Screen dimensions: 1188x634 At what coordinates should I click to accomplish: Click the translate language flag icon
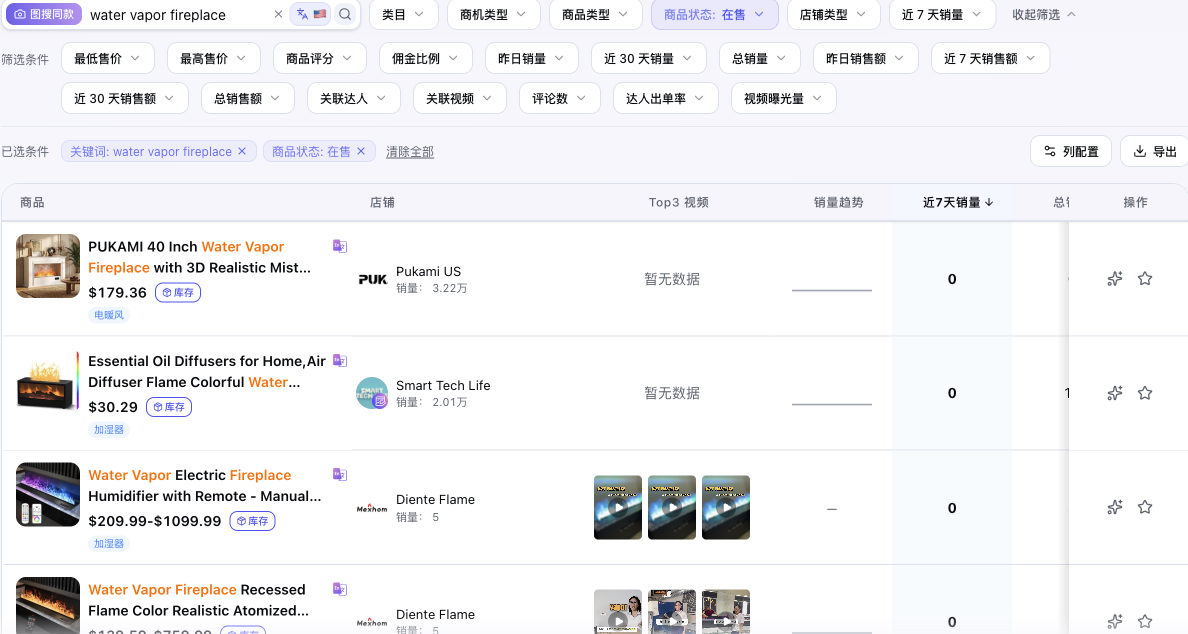coord(311,14)
